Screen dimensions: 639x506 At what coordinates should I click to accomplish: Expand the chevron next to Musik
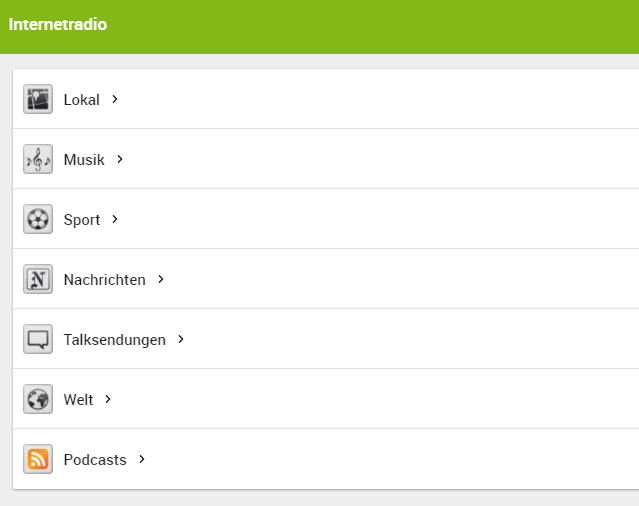[x=120, y=159]
